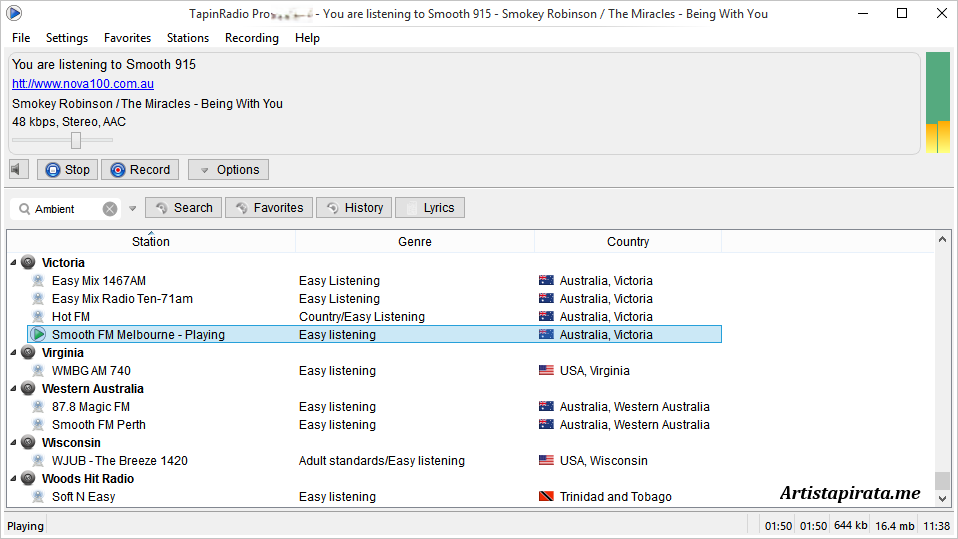The height and width of the screenshot is (539, 958).
Task: Click the USA flag on the WJUB row
Action: [x=546, y=461]
